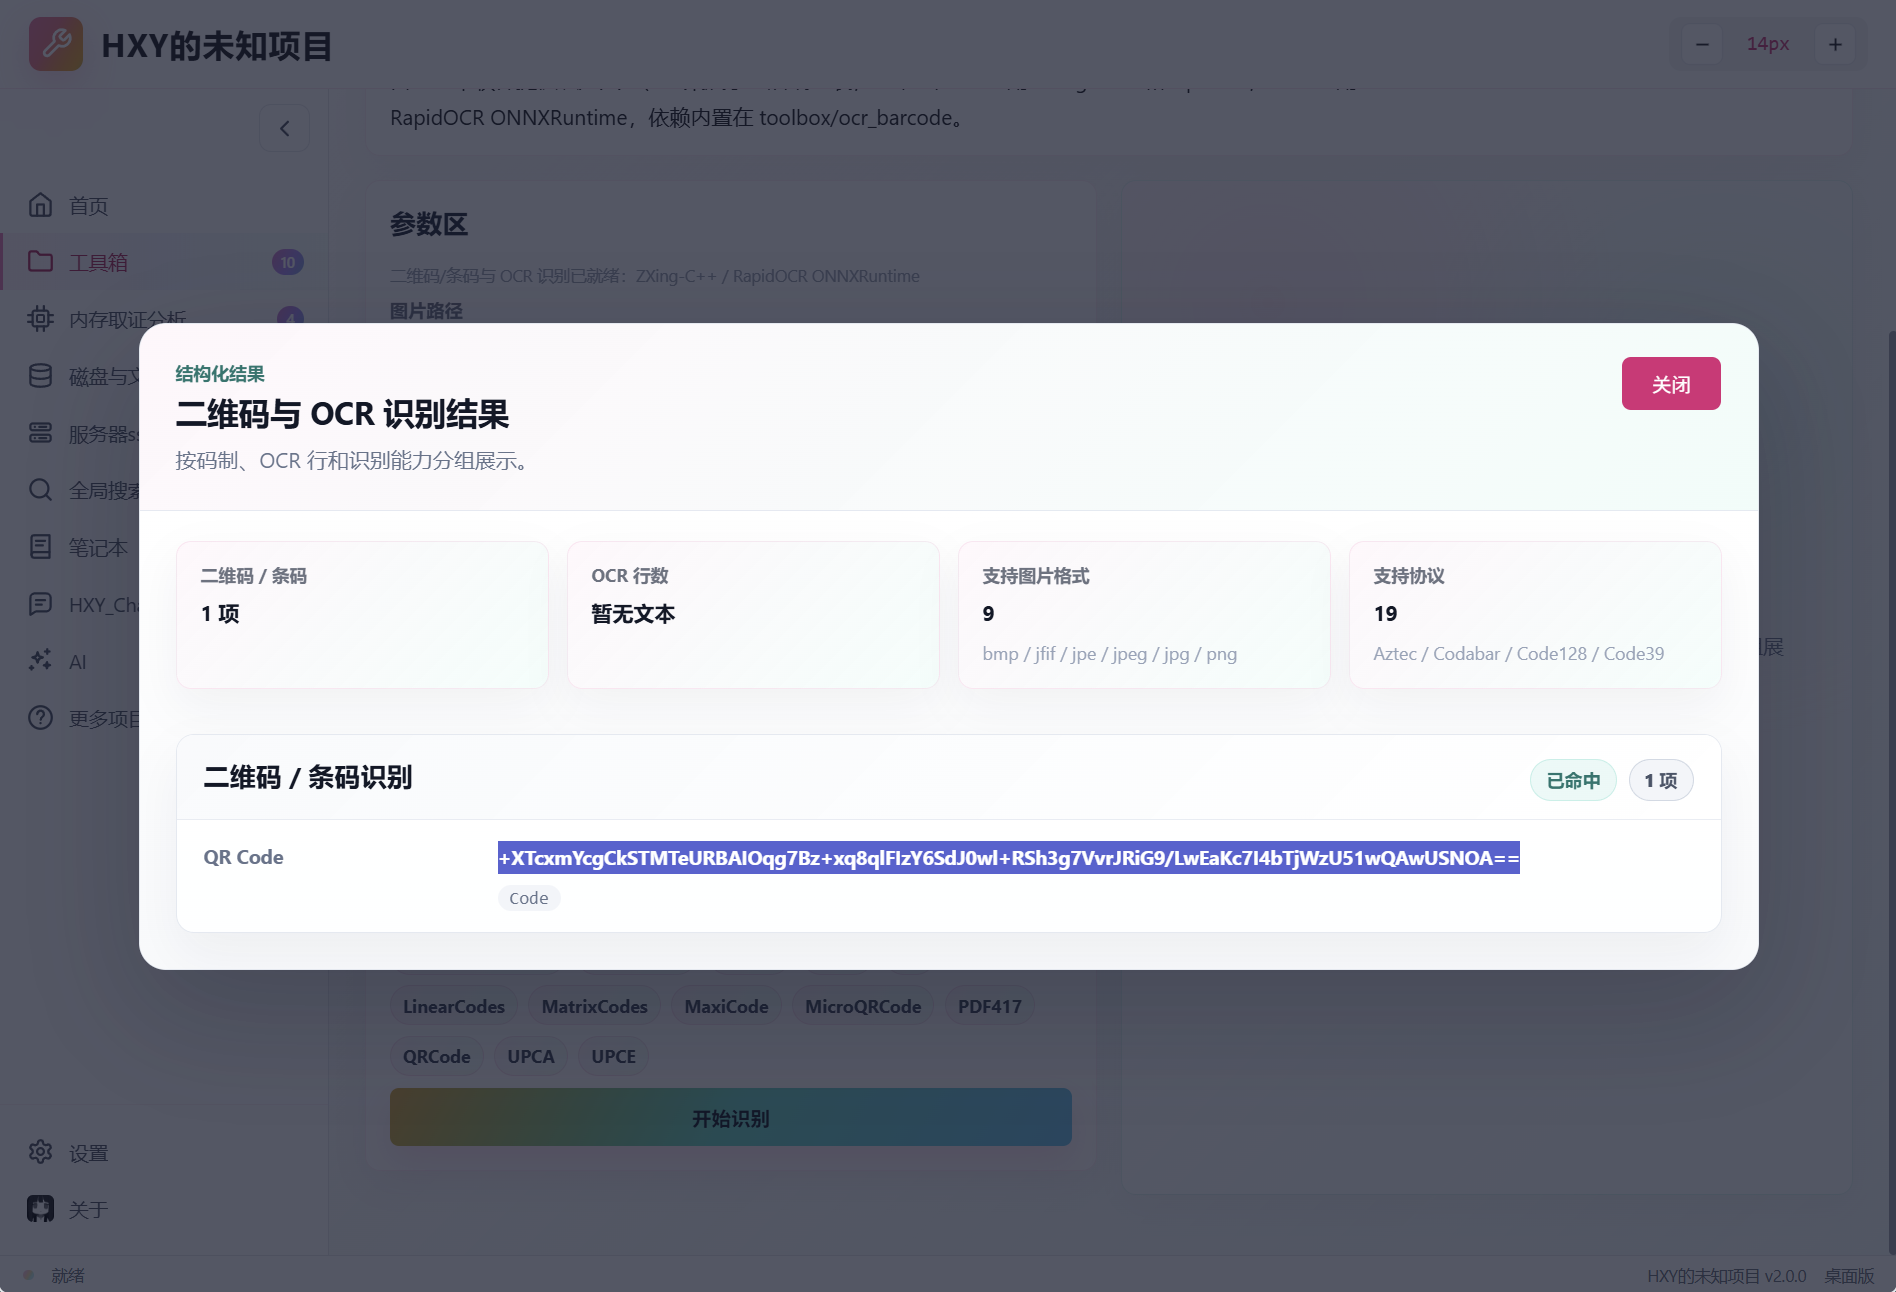Toggle the MaxiCode format chip

point(727,1007)
